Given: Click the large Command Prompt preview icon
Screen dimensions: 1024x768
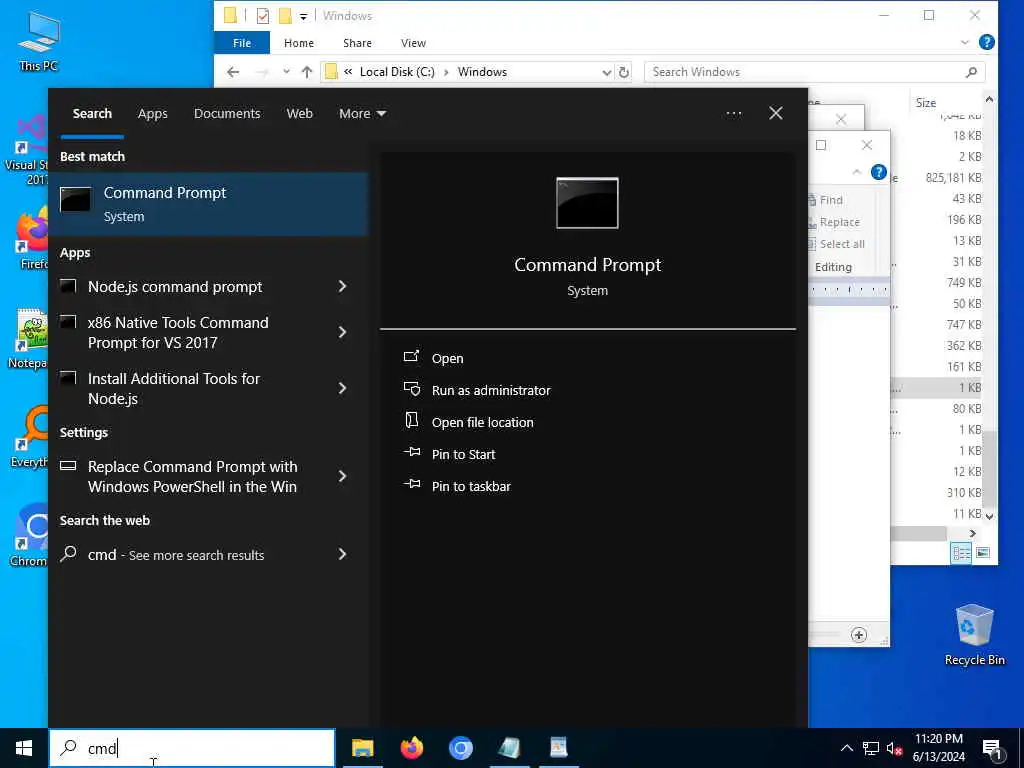Looking at the screenshot, I should (x=587, y=203).
